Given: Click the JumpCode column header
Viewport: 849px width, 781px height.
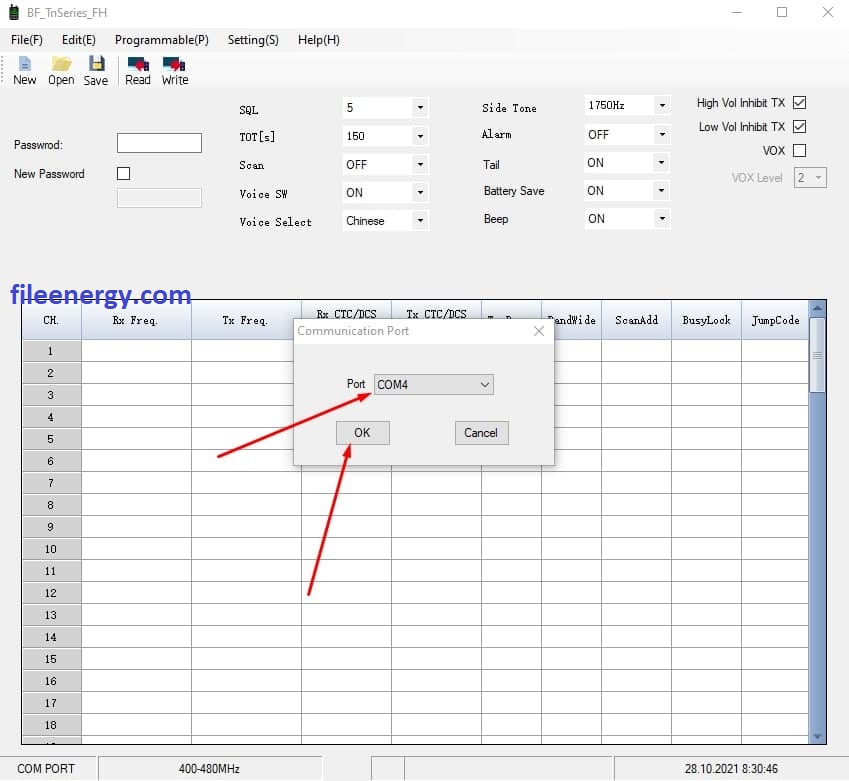Looking at the screenshot, I should click(775, 320).
